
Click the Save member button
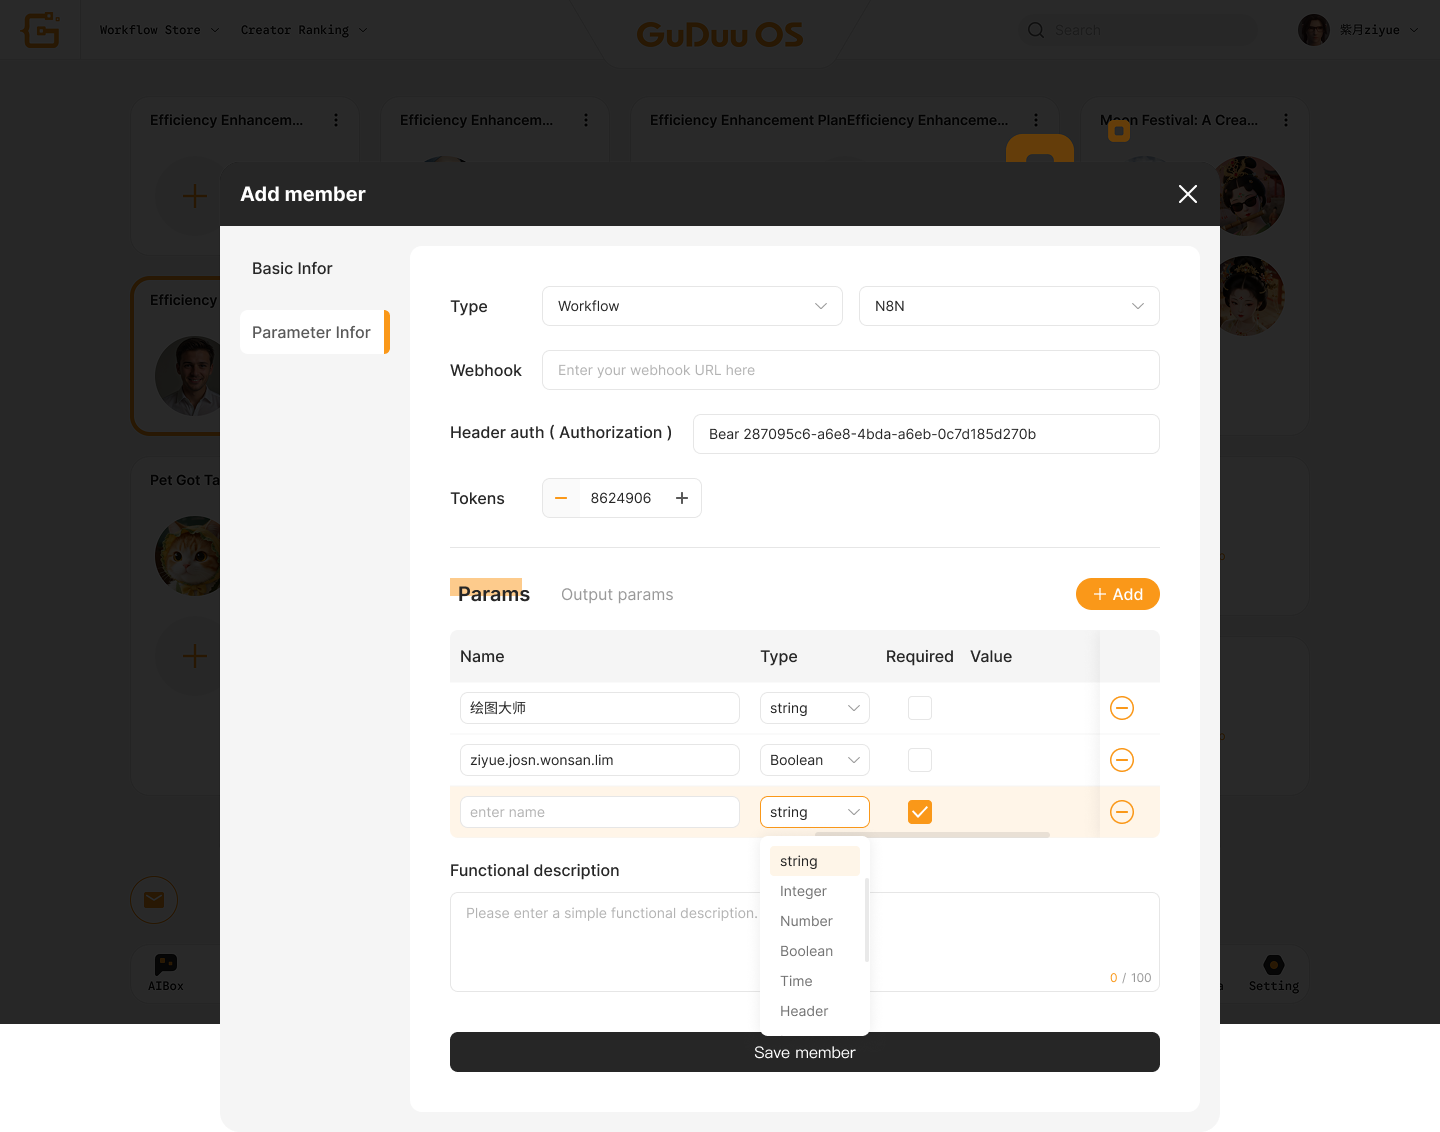click(804, 1052)
